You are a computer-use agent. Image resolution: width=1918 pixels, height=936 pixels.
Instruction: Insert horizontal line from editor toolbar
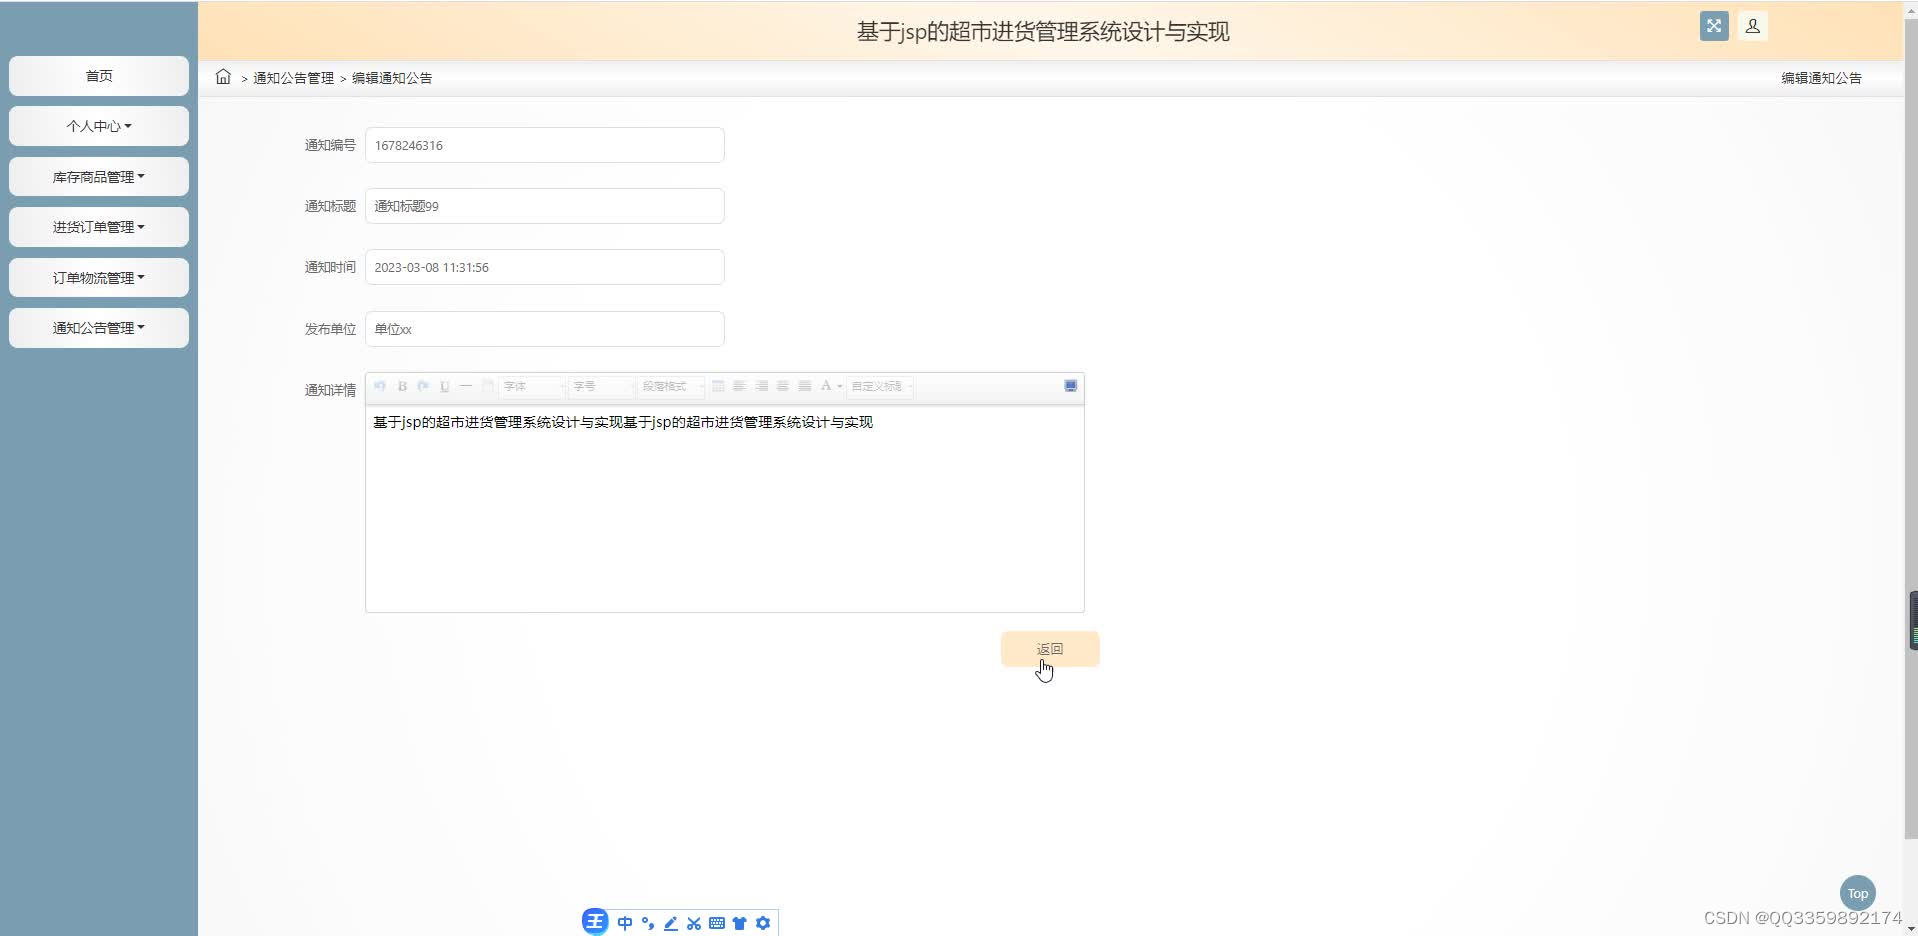(x=466, y=386)
